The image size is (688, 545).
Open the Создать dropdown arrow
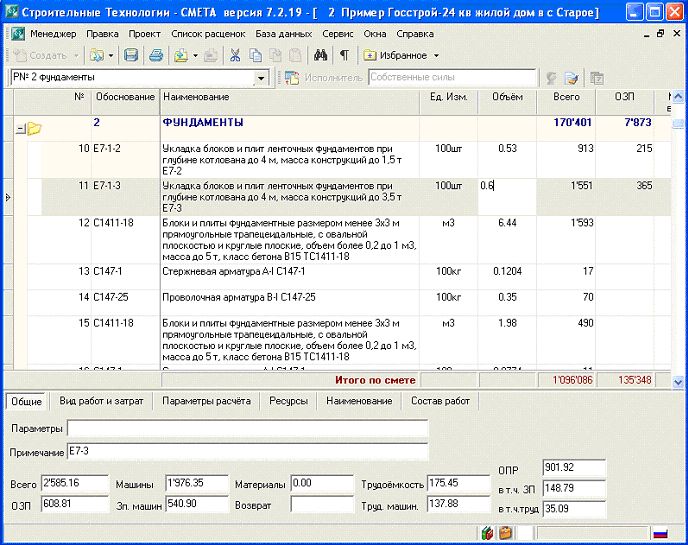tap(76, 56)
